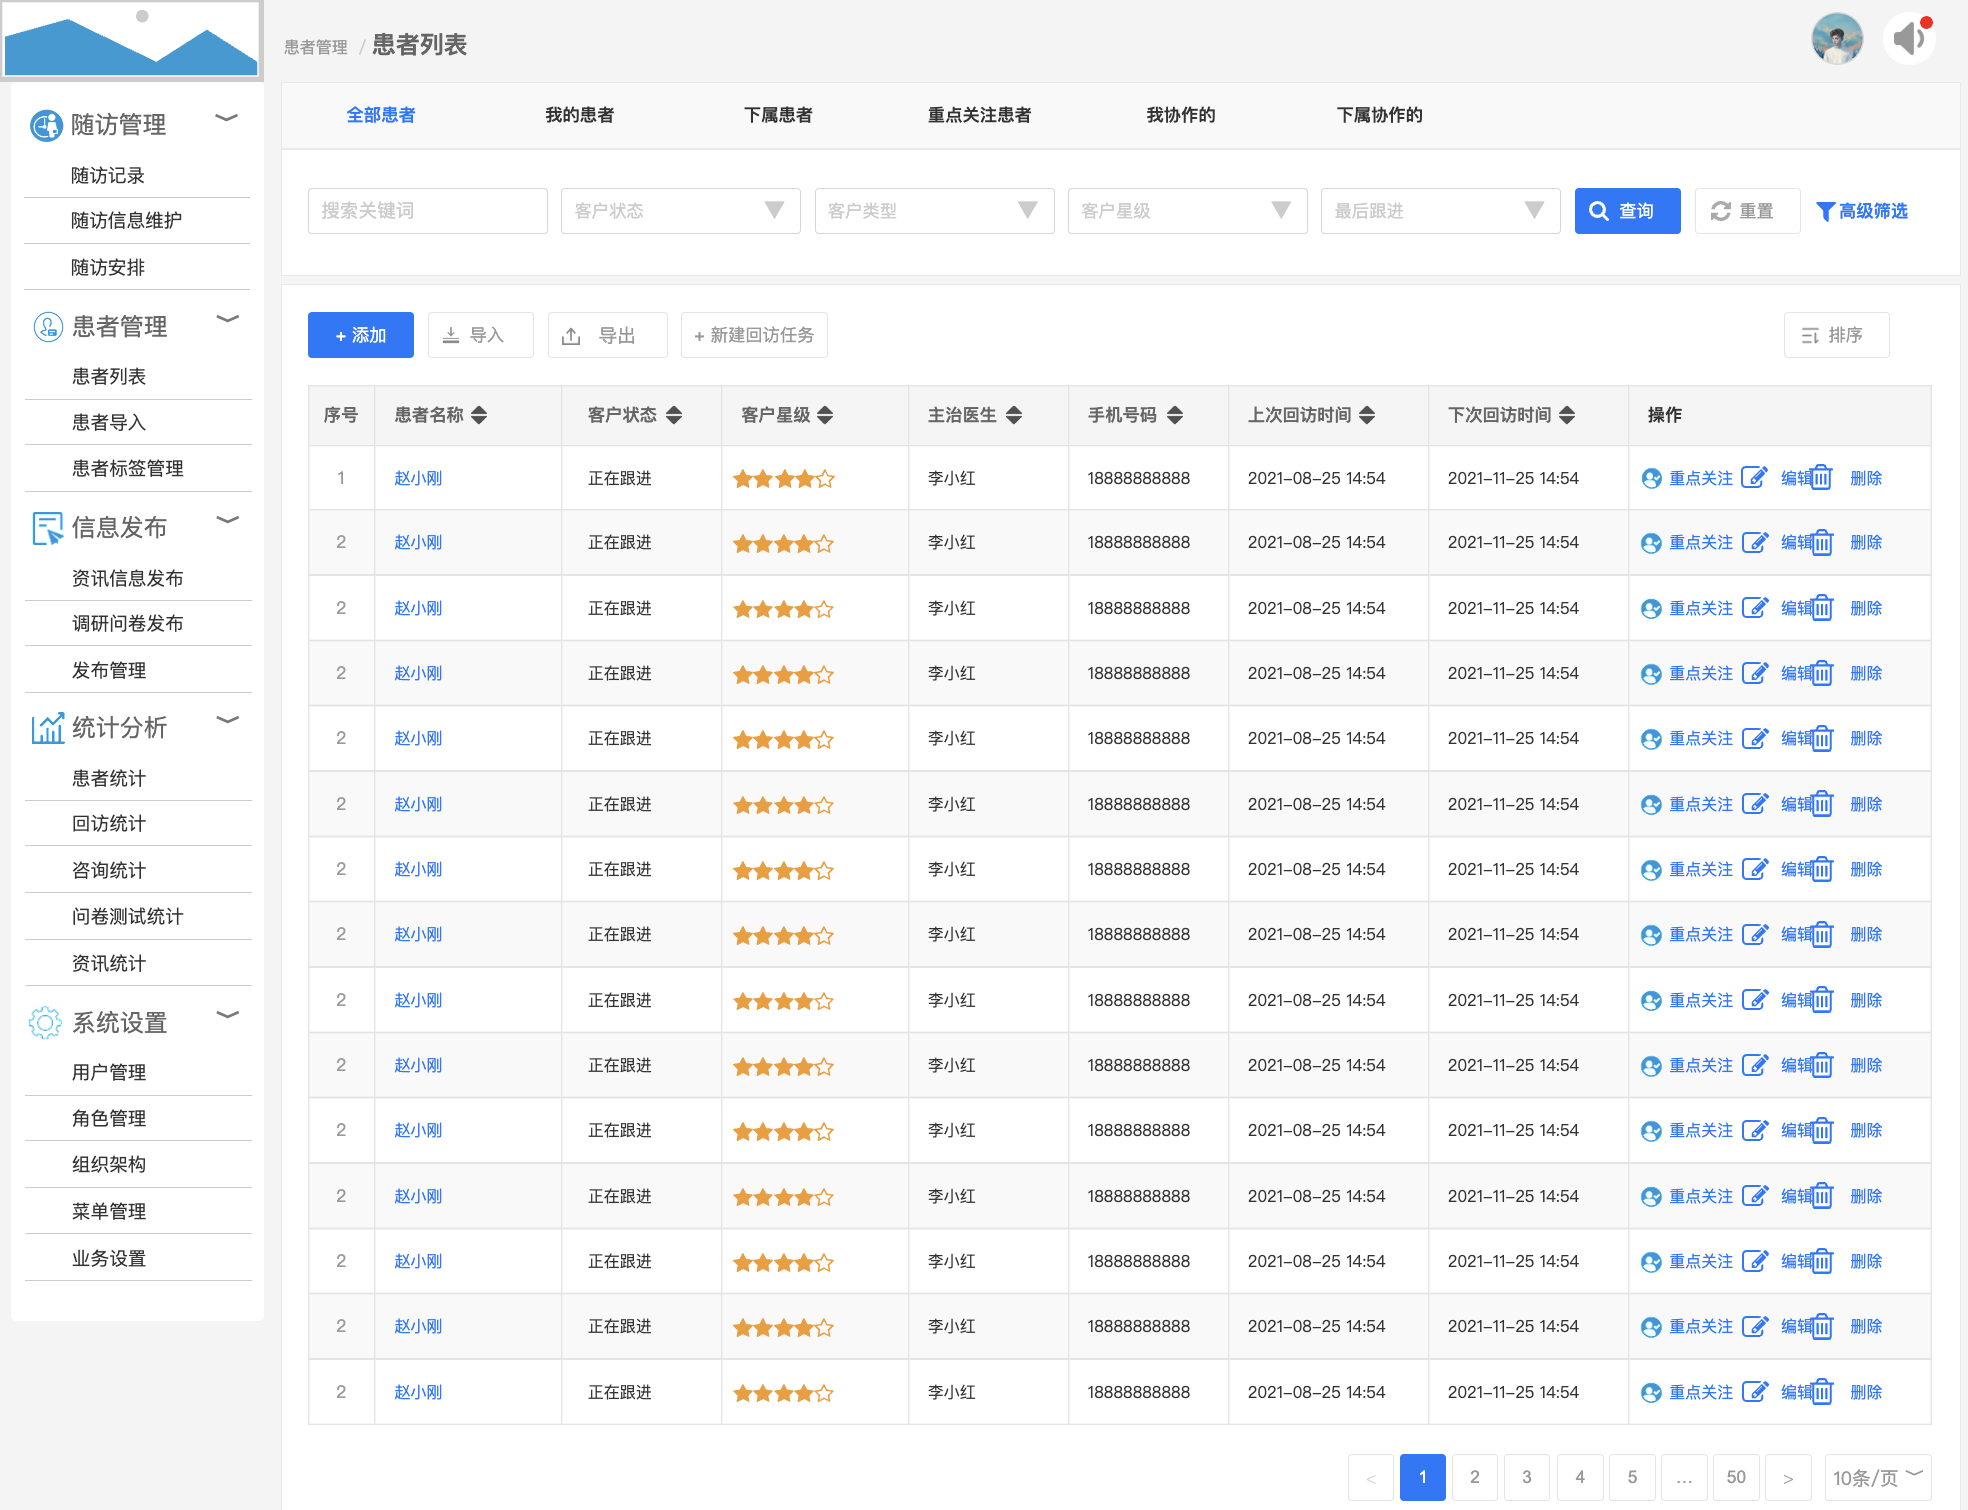
Task: Switch to the 我的患者 tab
Action: coord(580,115)
